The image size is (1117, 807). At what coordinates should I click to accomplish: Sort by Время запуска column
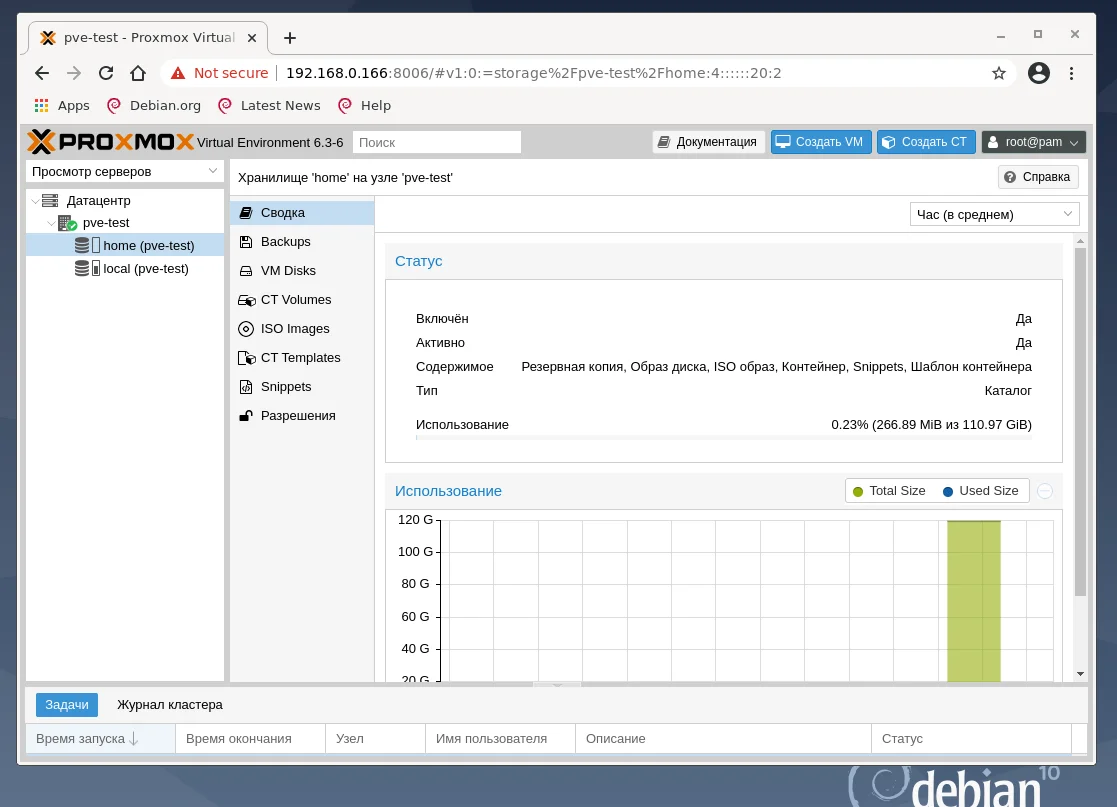pyautogui.click(x=100, y=739)
